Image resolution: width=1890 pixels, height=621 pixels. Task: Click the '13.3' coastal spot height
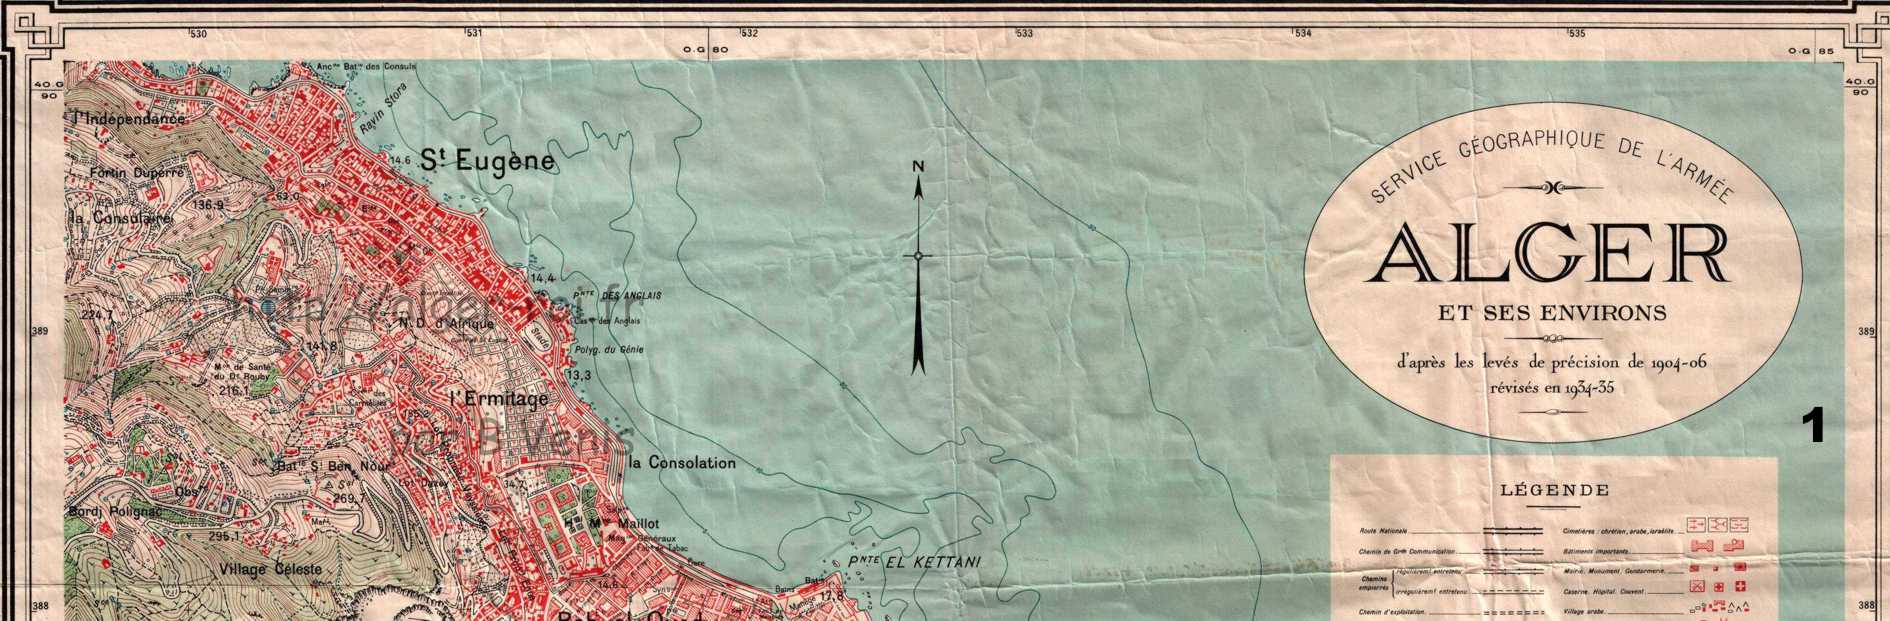coord(579,375)
